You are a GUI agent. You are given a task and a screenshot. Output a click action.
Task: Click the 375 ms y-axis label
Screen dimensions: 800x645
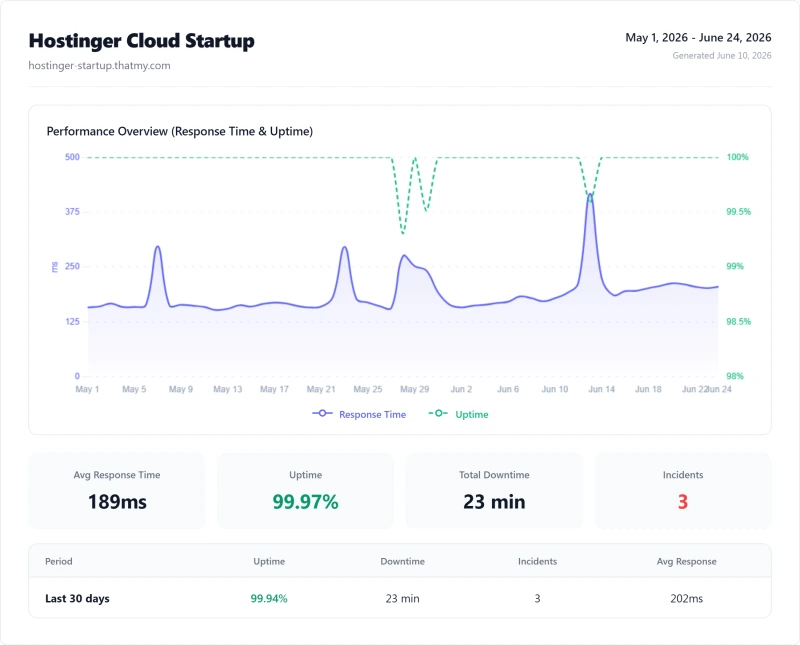[72, 211]
